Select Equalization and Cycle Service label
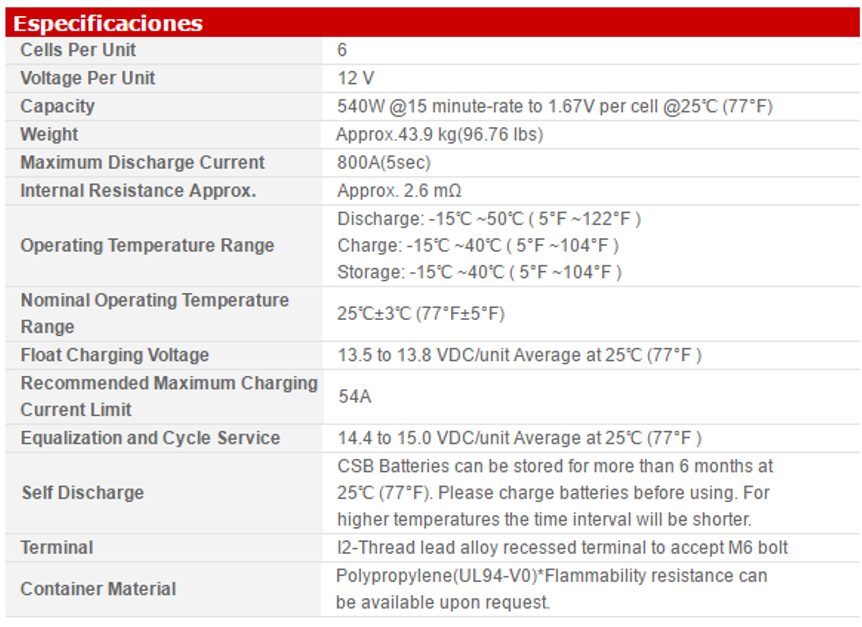Screen dimensions: 862x627 pos(150,438)
